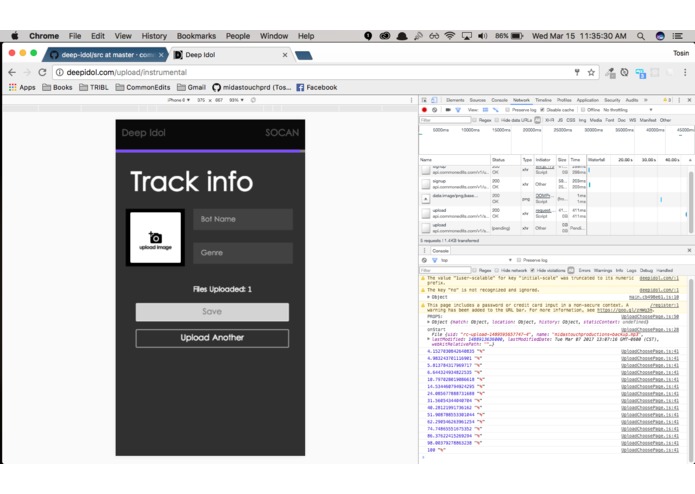Click the bookmark star in the address bar
This screenshot has height=494, width=695.
coord(591,72)
